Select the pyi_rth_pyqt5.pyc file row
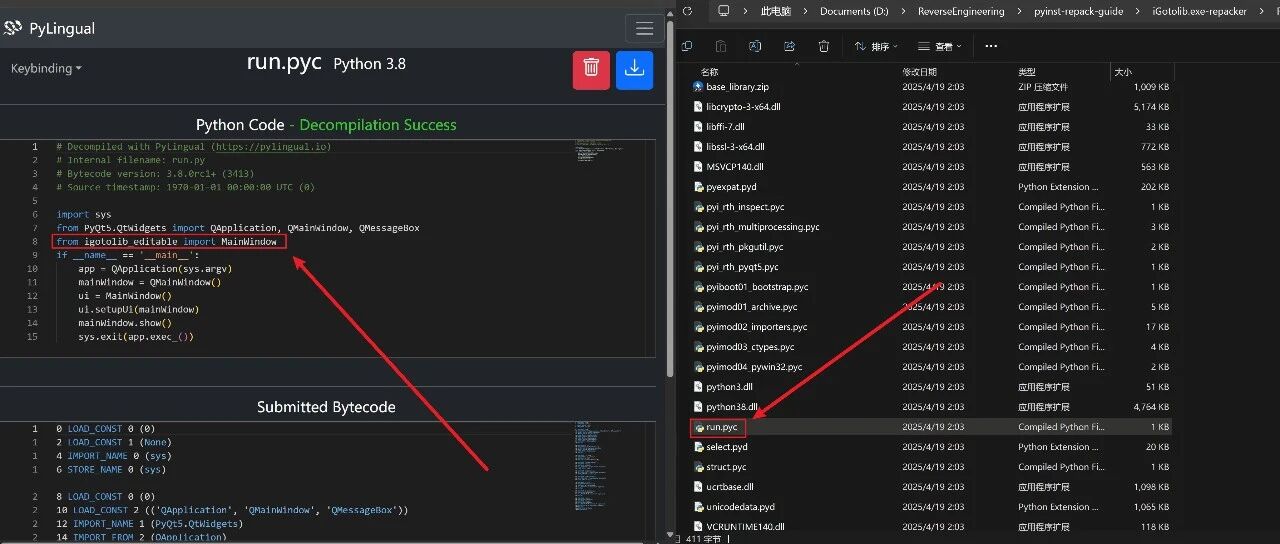This screenshot has width=1280, height=544. 933,267
